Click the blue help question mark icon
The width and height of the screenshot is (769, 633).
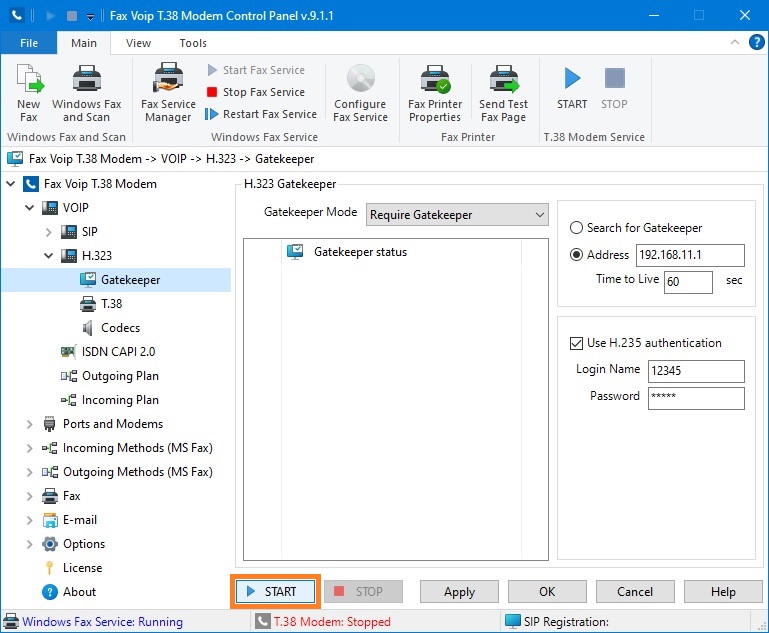[756, 43]
